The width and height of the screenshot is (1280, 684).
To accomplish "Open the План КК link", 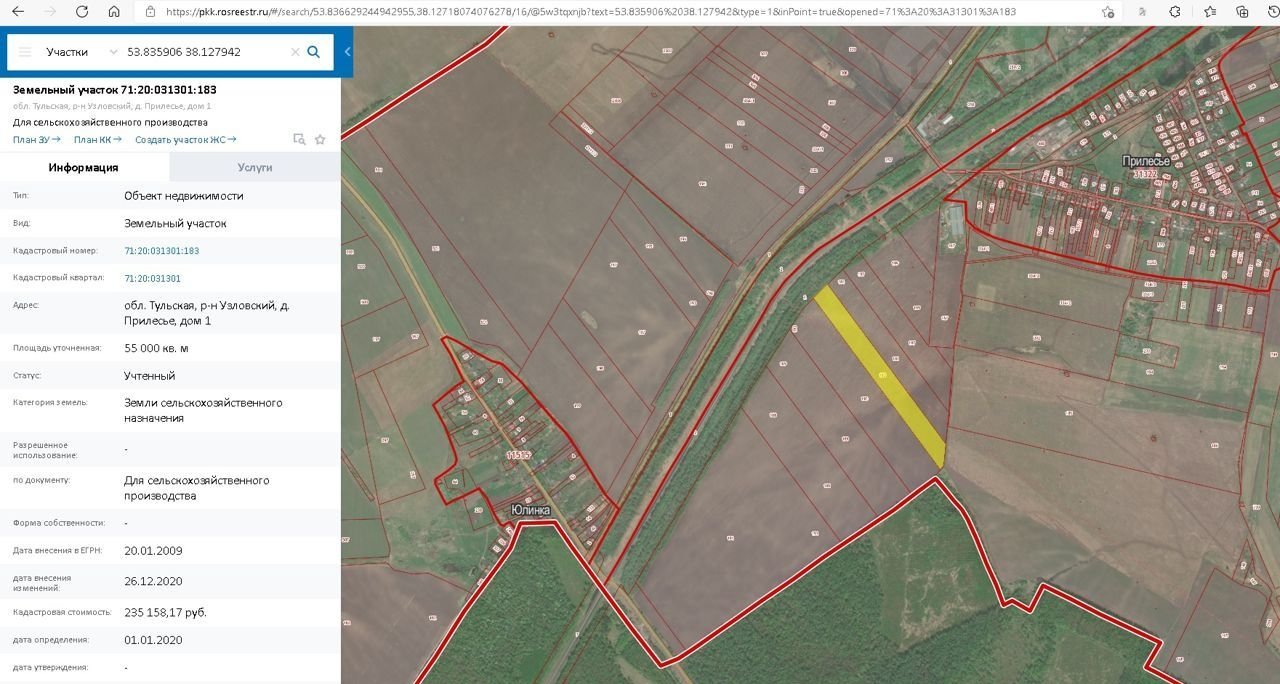I will pyautogui.click(x=97, y=140).
